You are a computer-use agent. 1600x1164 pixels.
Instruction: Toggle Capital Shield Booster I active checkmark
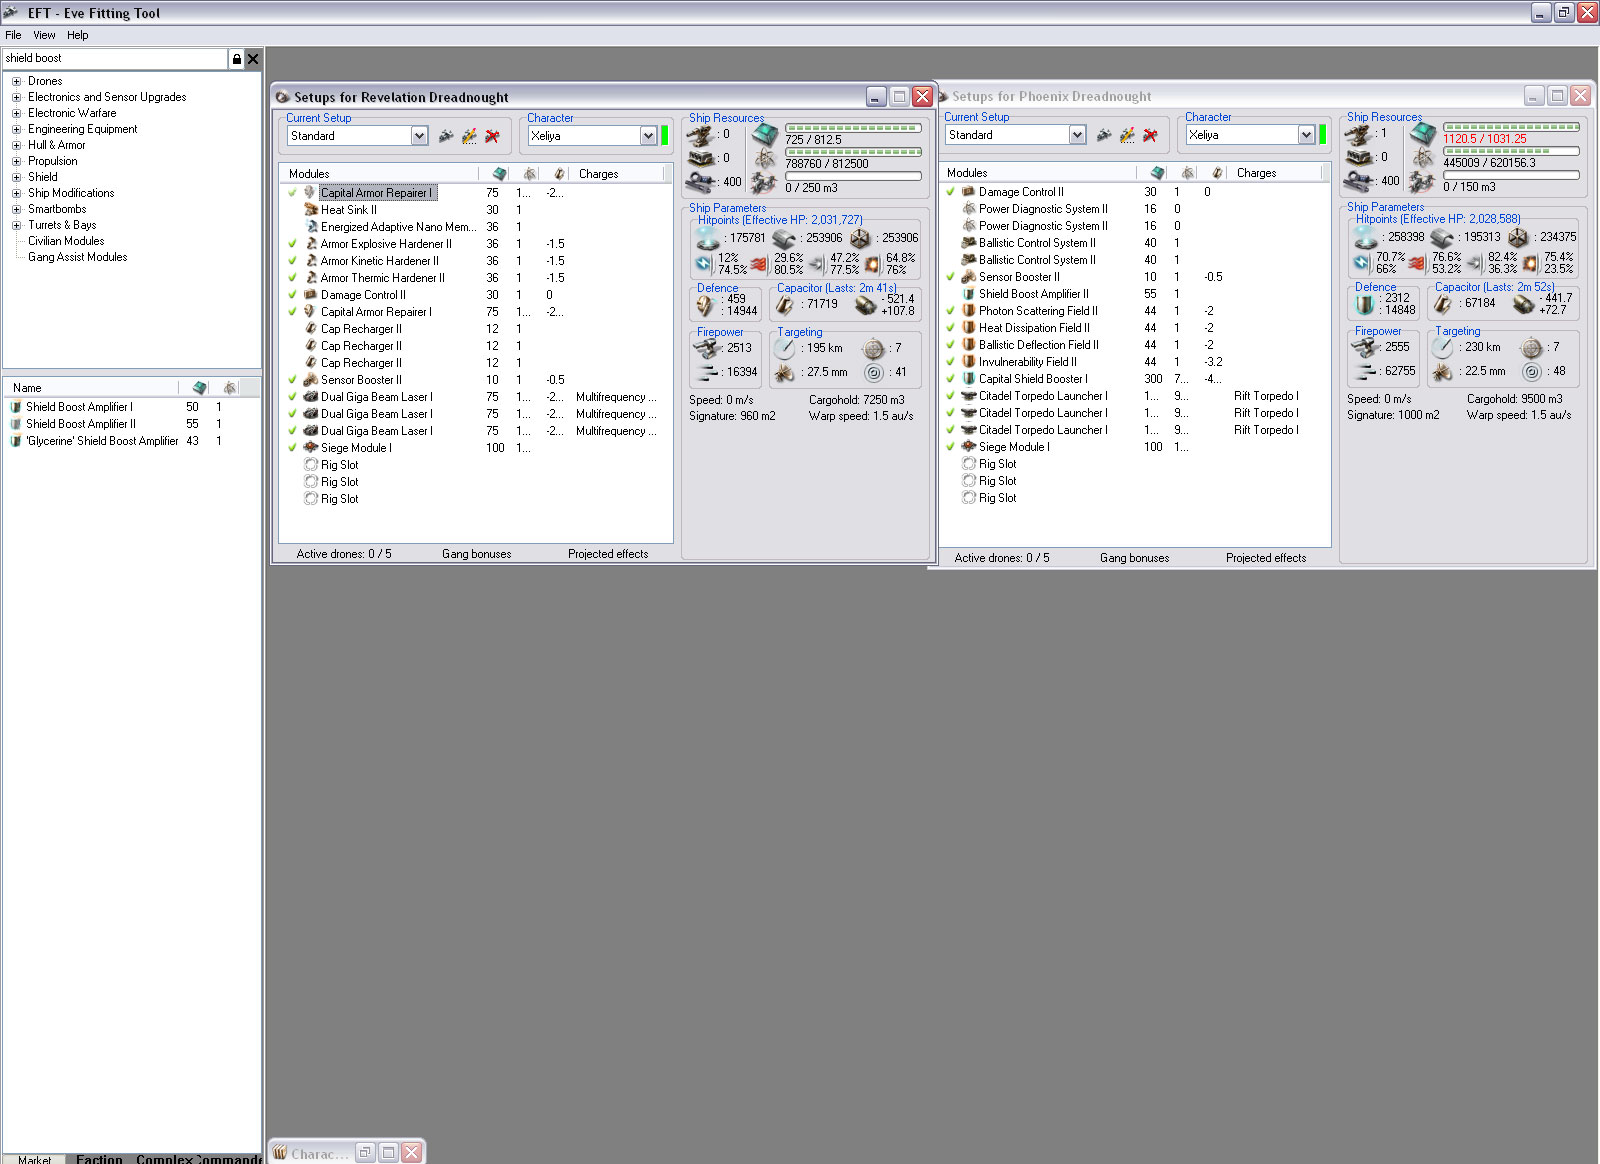tap(951, 379)
